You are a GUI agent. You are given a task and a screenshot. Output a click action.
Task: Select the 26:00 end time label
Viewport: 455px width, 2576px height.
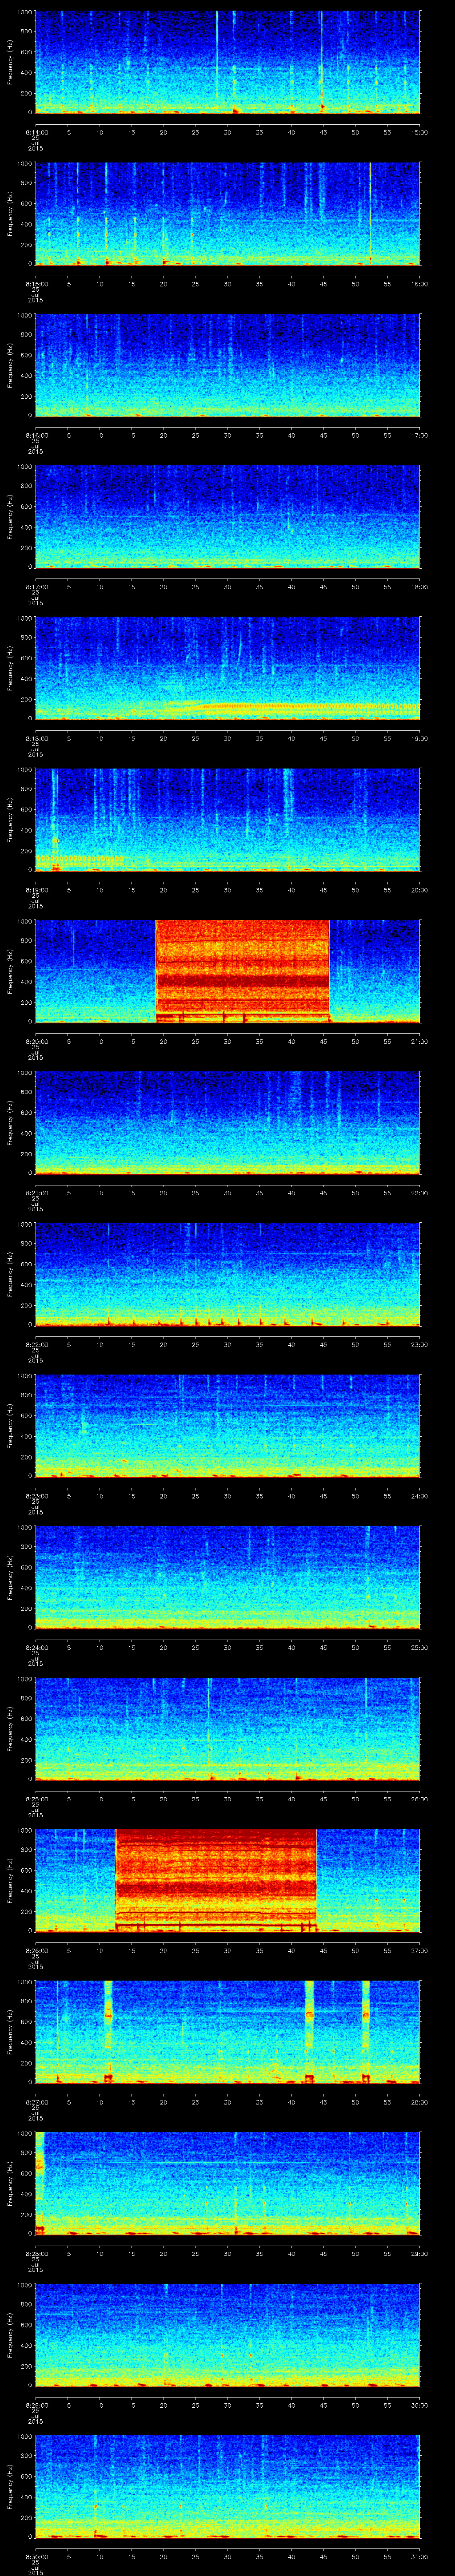(420, 1799)
